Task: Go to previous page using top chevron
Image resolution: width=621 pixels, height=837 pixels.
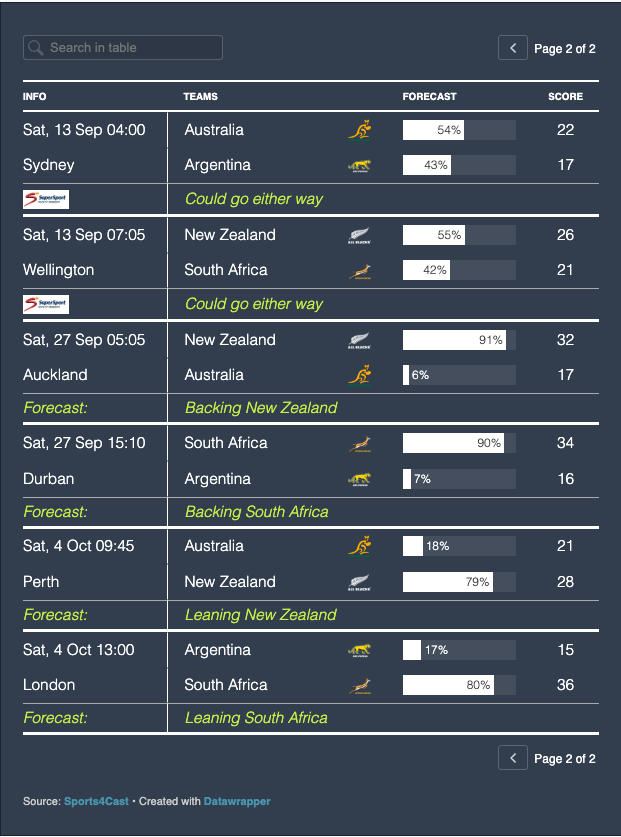Action: point(513,48)
